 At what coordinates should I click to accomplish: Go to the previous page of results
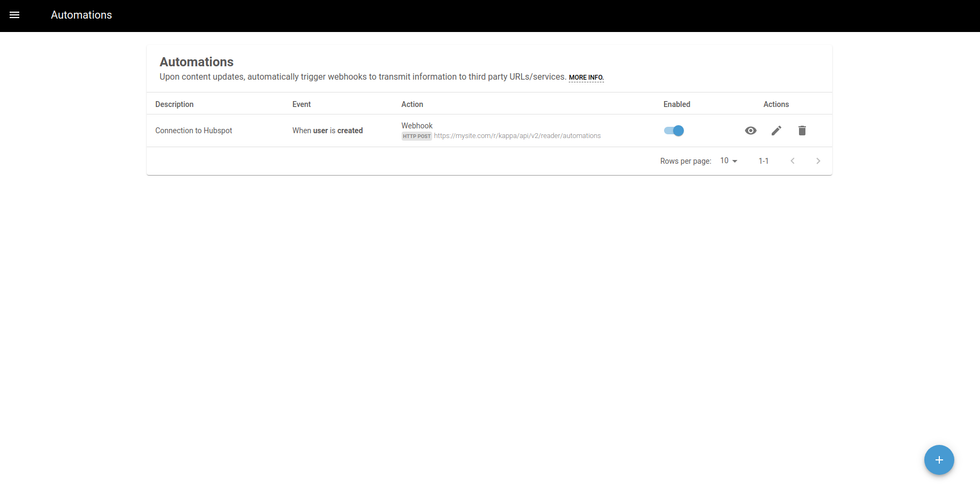792,161
